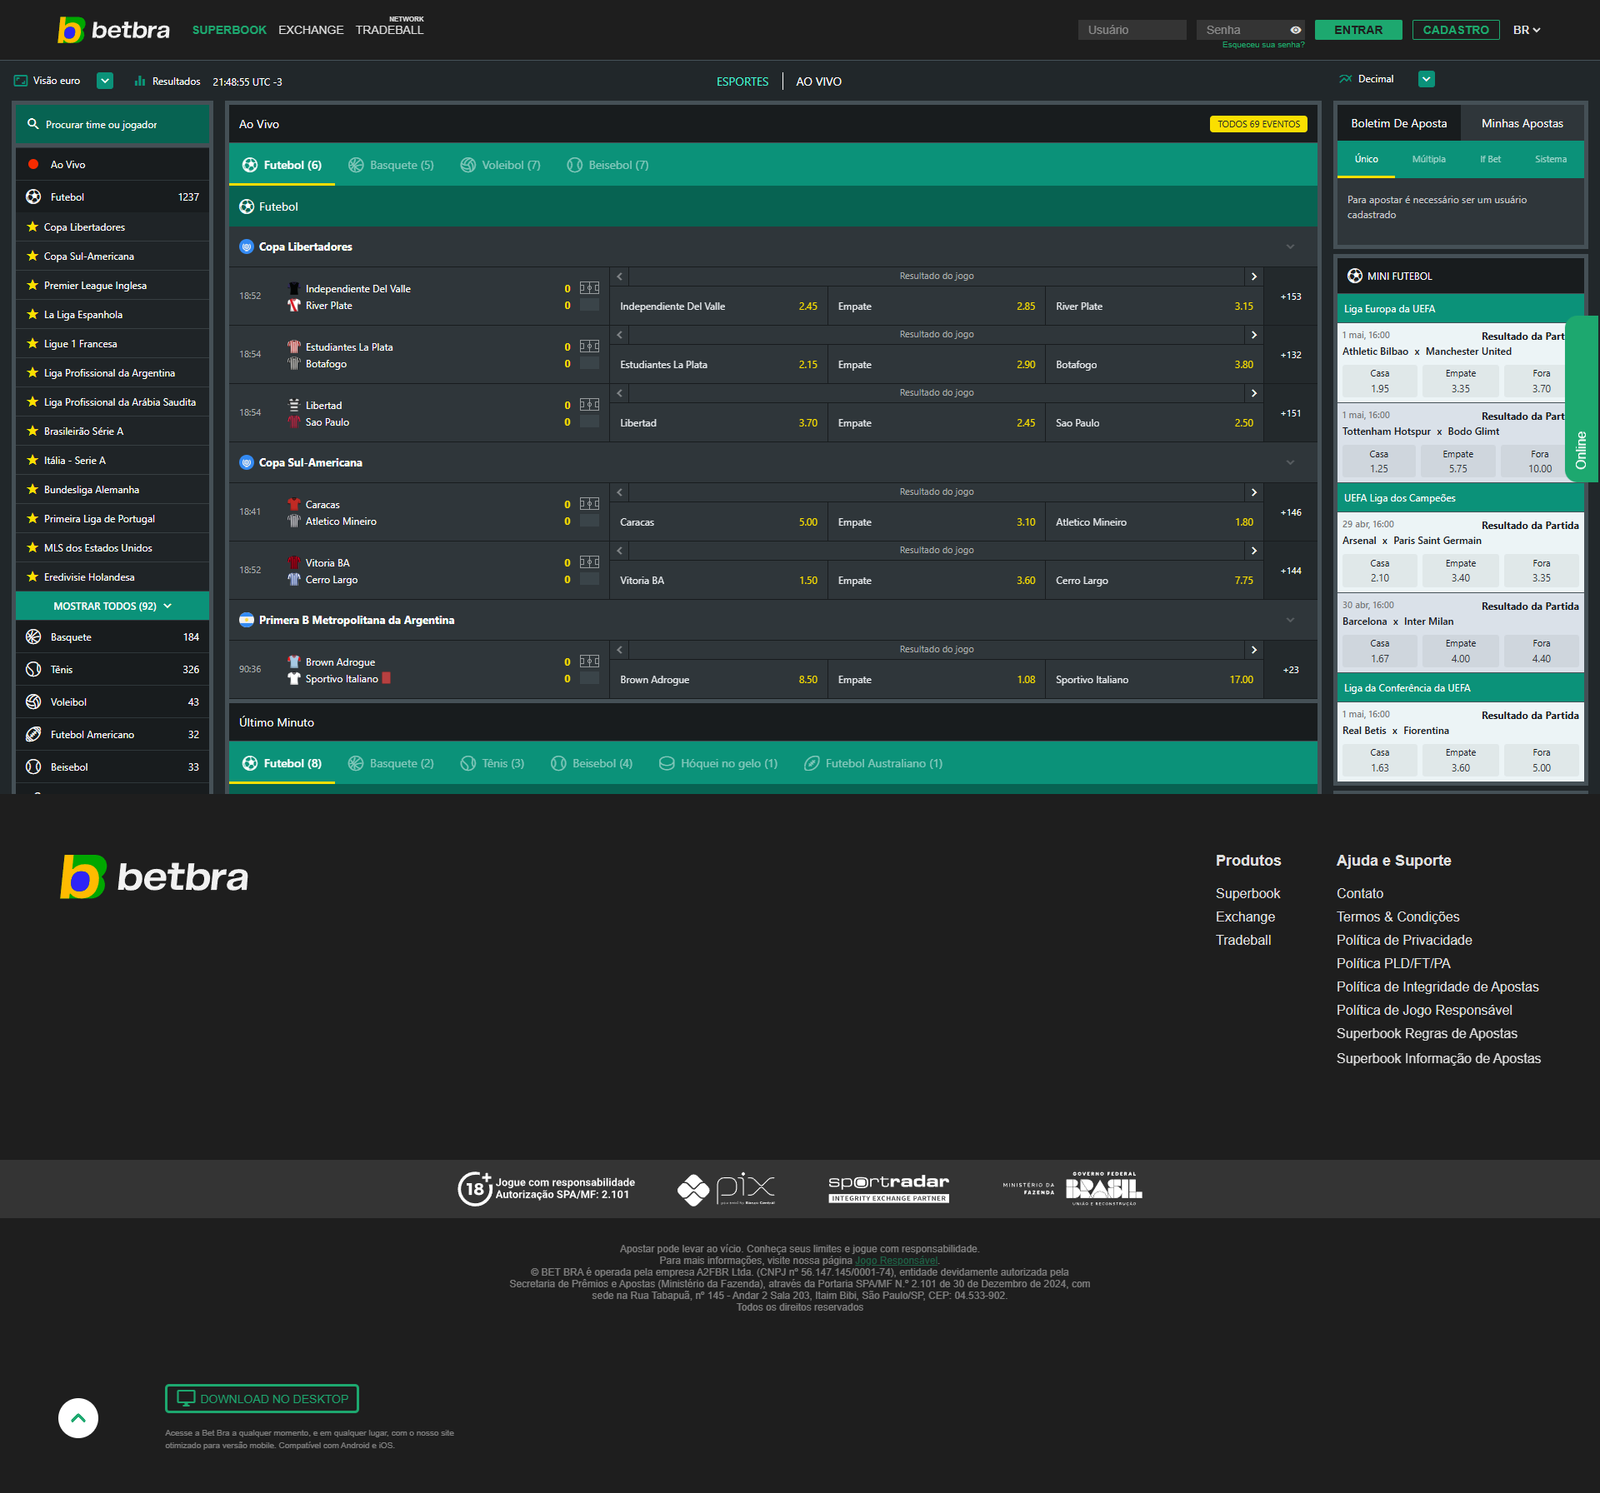Click TODOS 69 EVENTOS button
Screen dimensions: 1600x1493
1259,124
